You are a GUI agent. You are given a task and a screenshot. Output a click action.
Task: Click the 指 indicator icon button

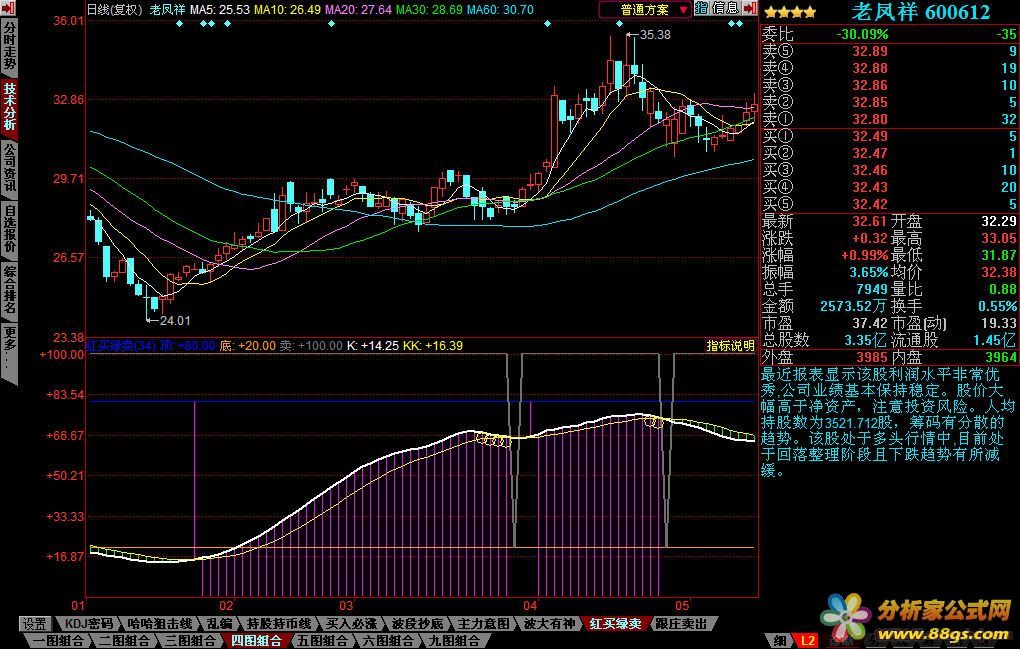[x=701, y=8]
